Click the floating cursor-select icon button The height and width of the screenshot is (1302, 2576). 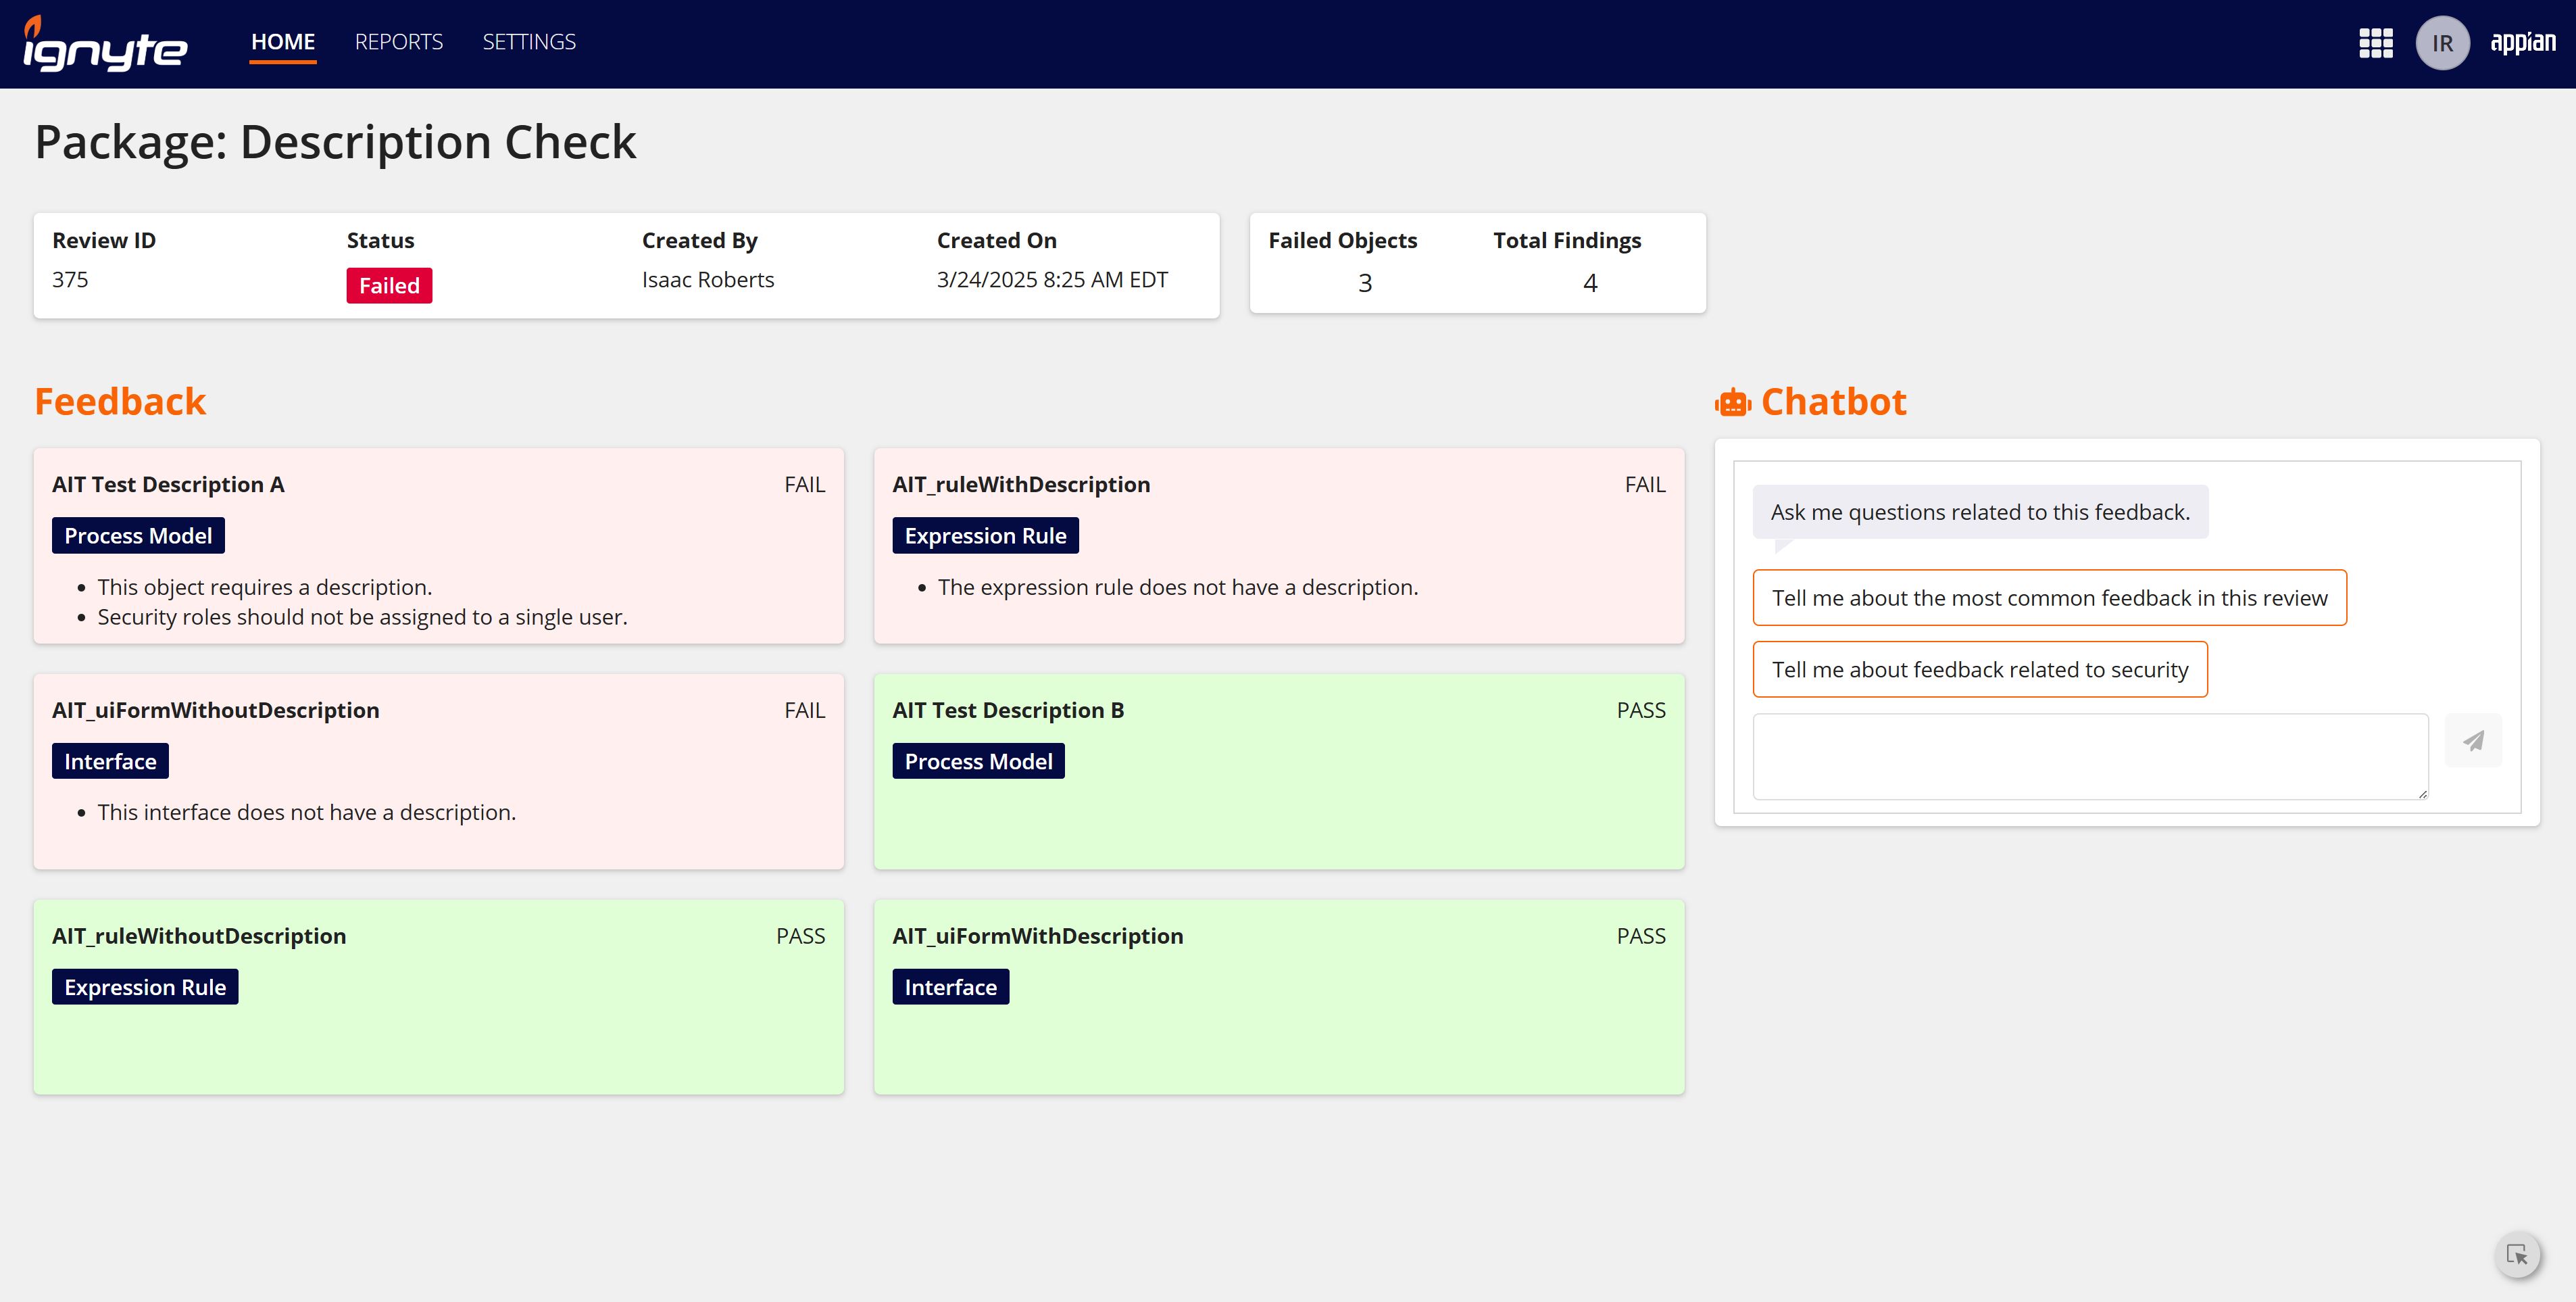click(2517, 1254)
